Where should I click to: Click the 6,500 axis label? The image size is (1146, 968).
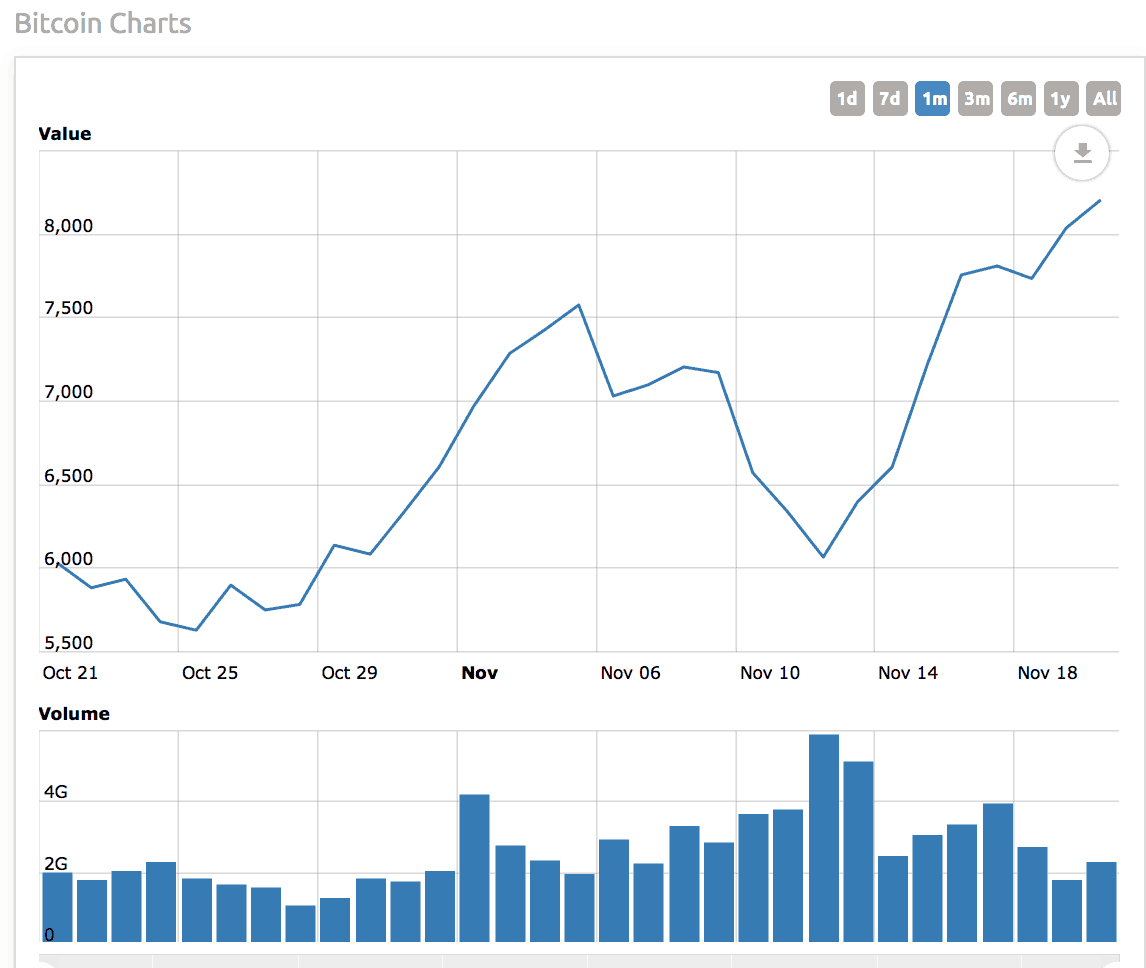[69, 476]
